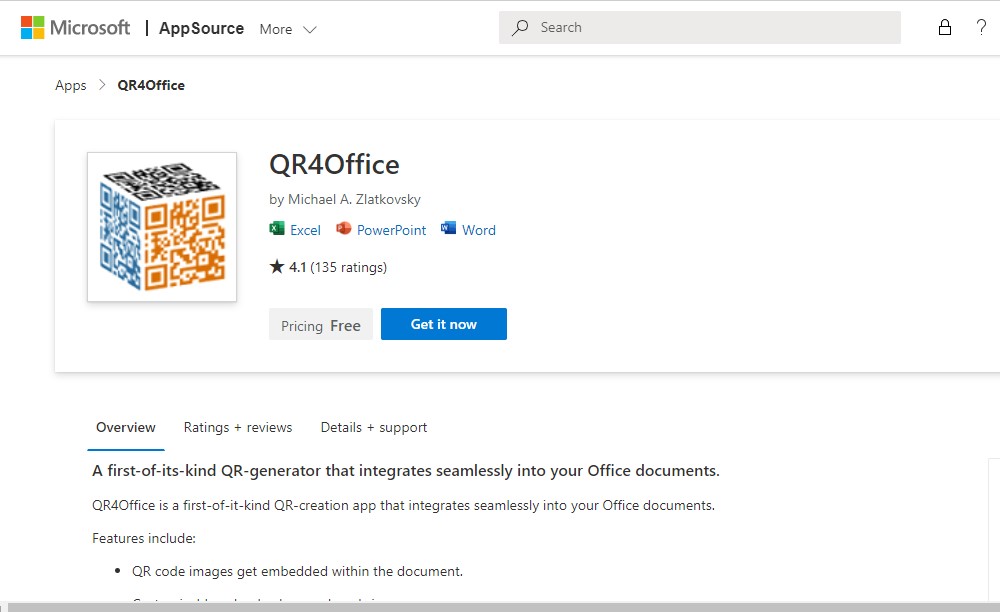
Task: Click the account lock icon
Action: point(944,27)
